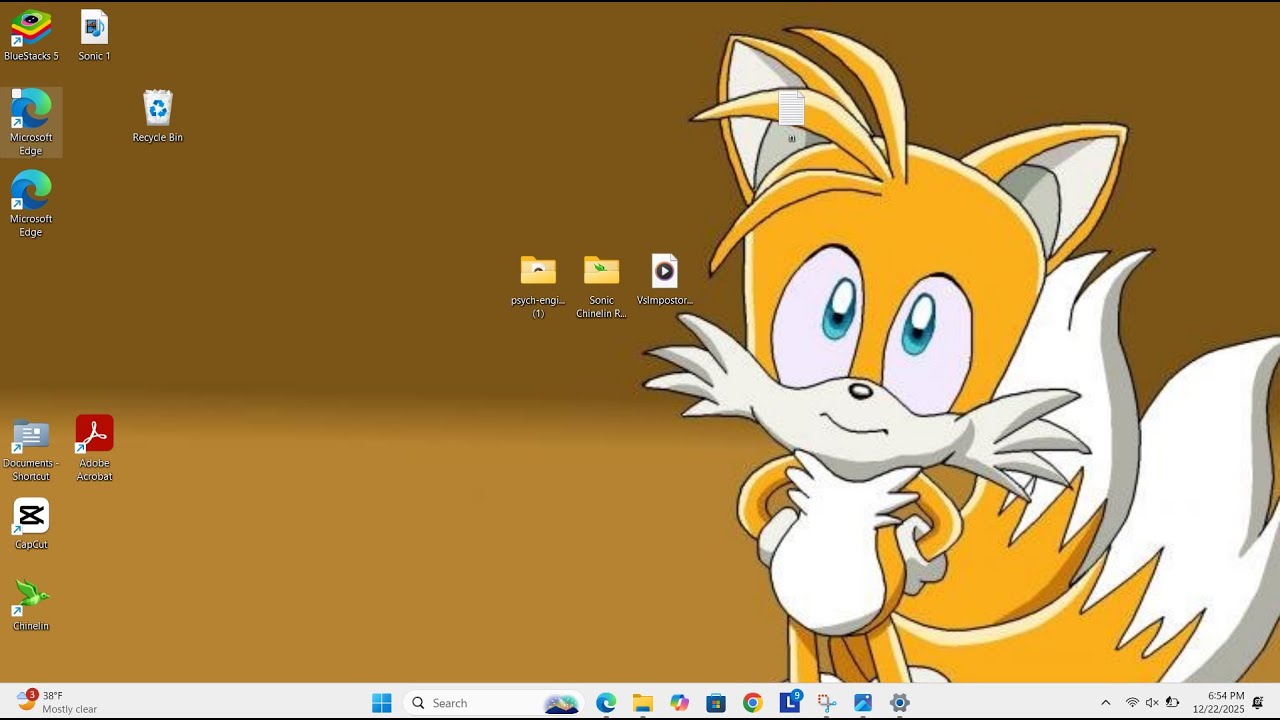Open the search highlight image in Search box

coord(561,703)
